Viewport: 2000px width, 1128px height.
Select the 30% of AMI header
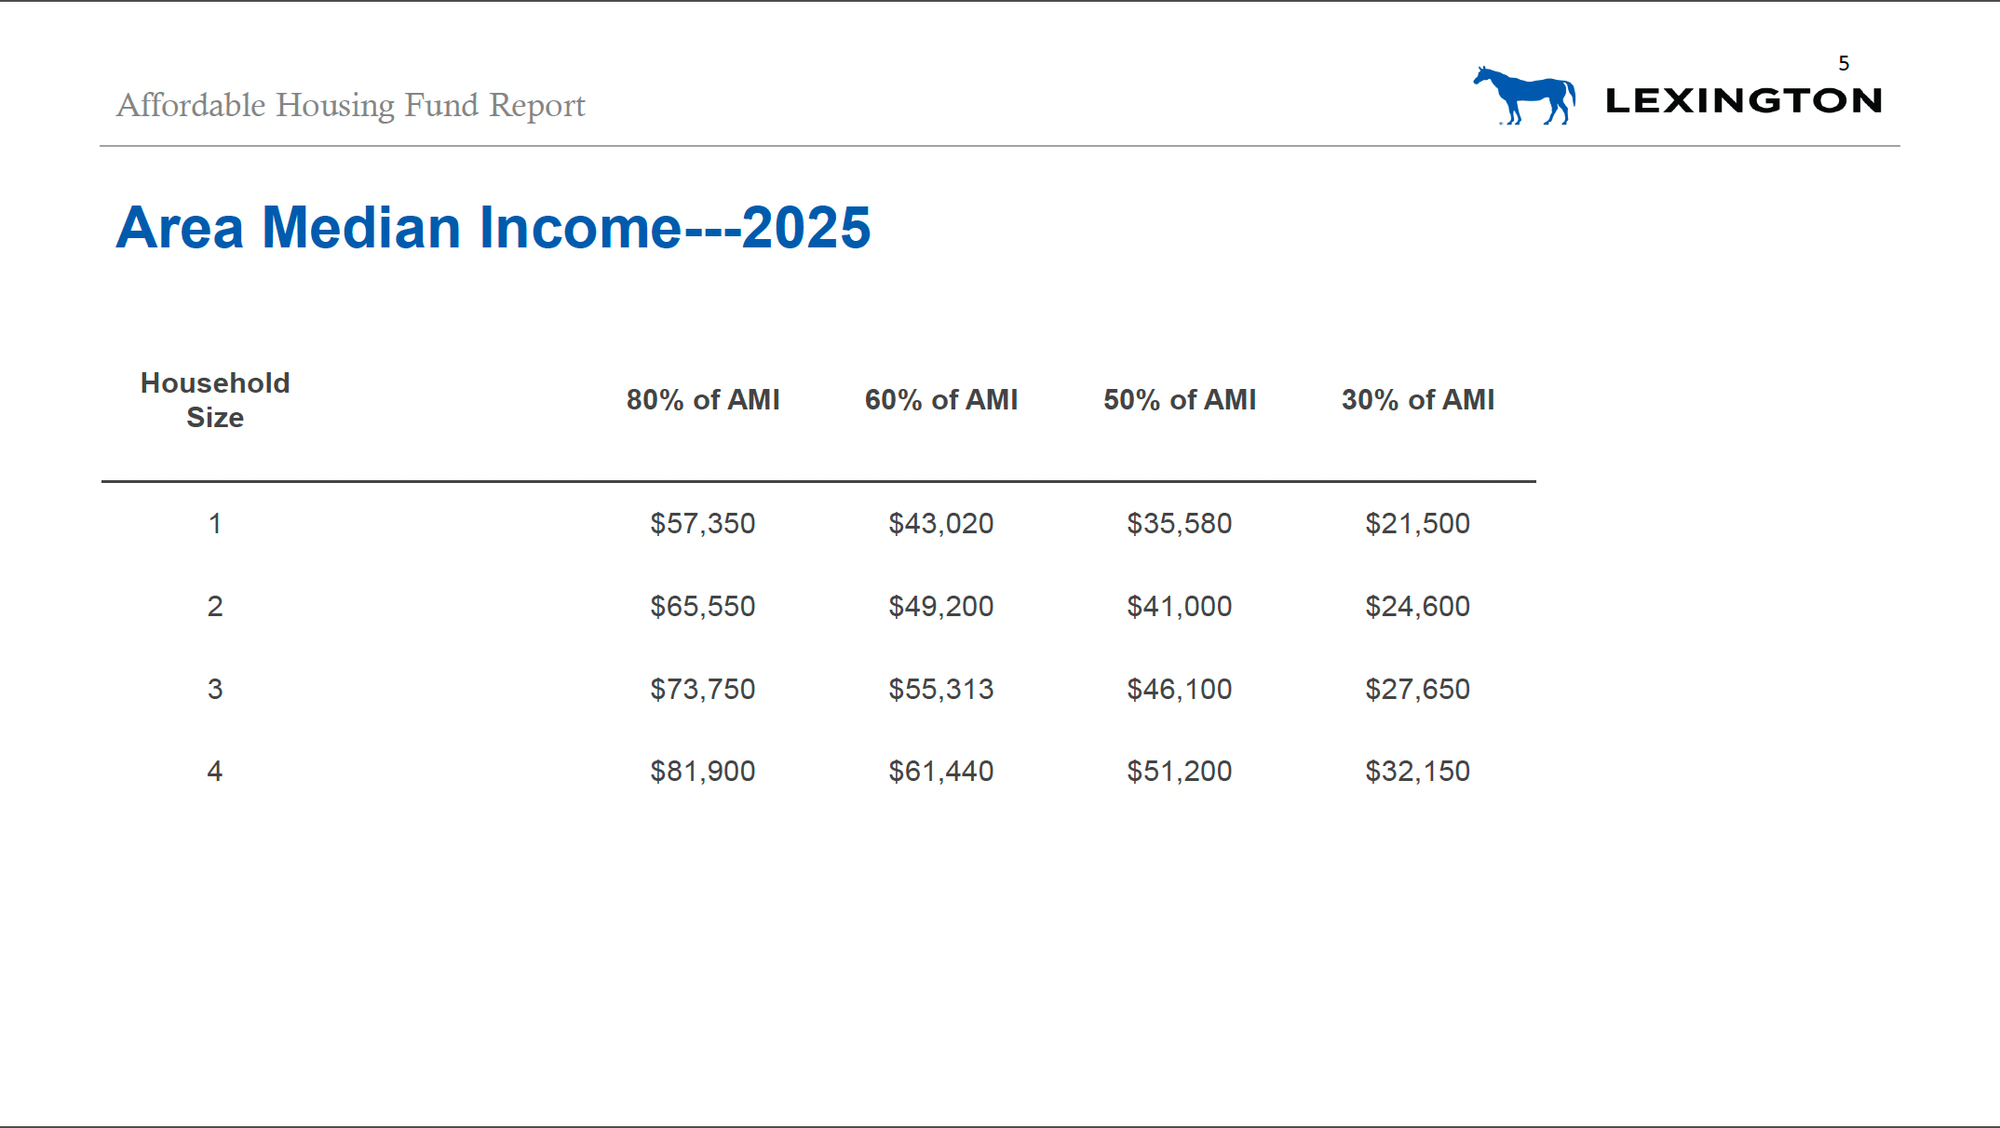tap(1417, 400)
